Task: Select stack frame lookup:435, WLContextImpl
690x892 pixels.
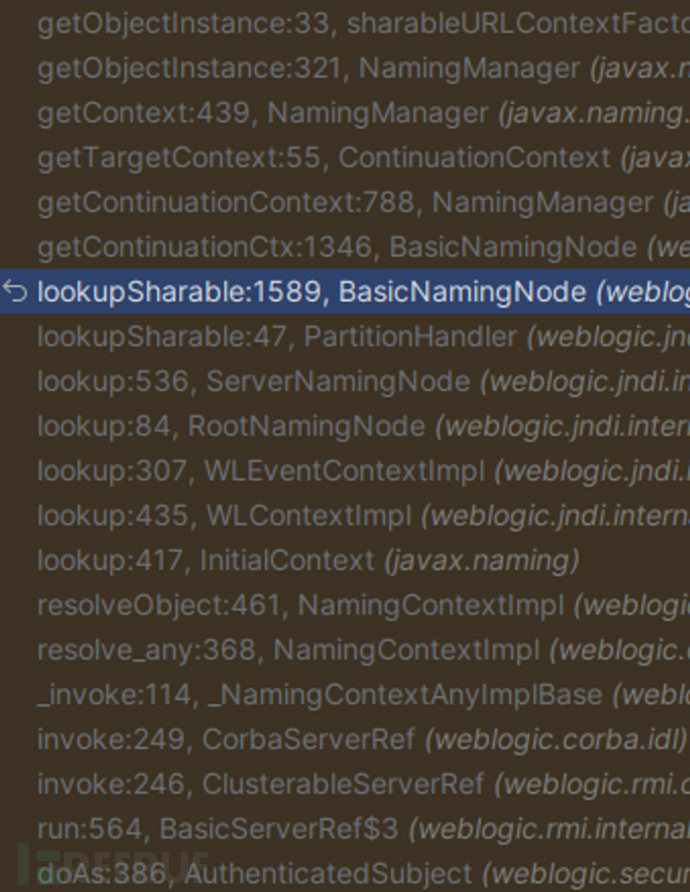Action: (x=345, y=515)
